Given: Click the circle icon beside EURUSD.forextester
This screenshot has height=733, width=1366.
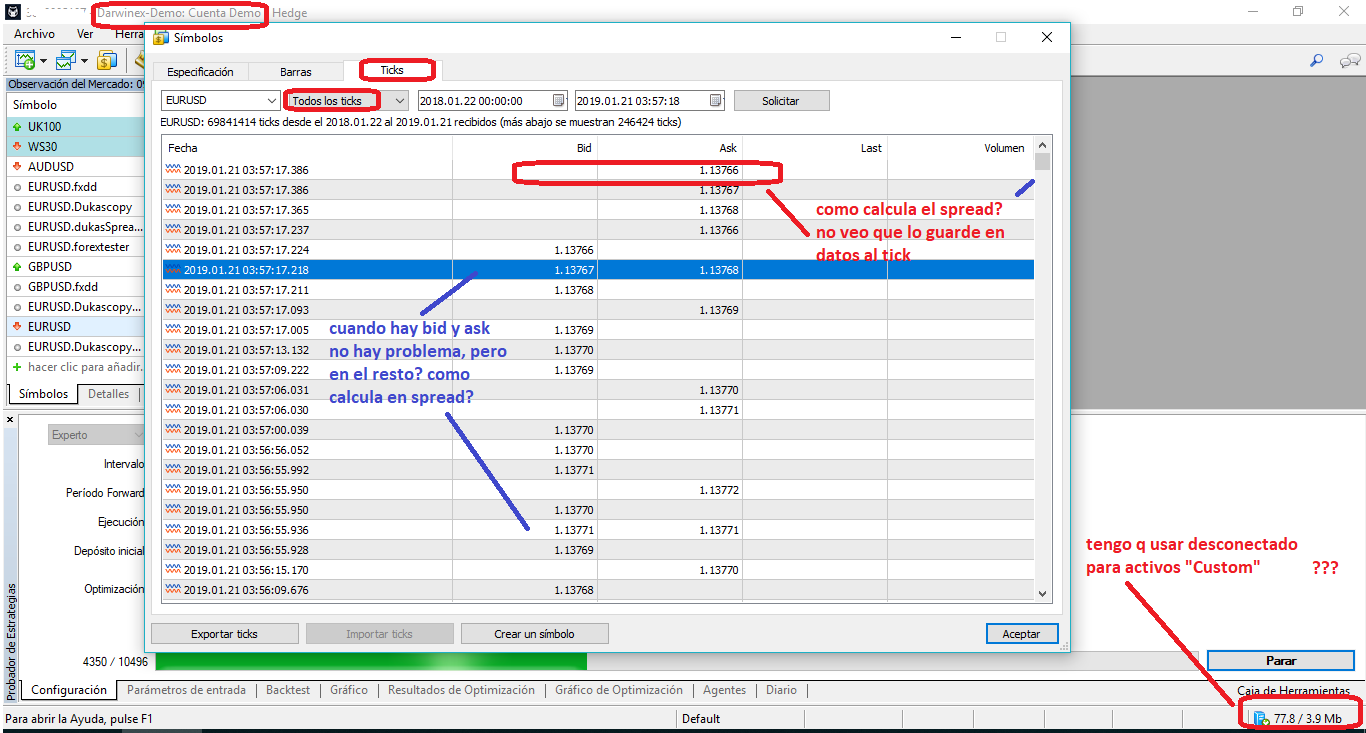Looking at the screenshot, I should click(16, 247).
